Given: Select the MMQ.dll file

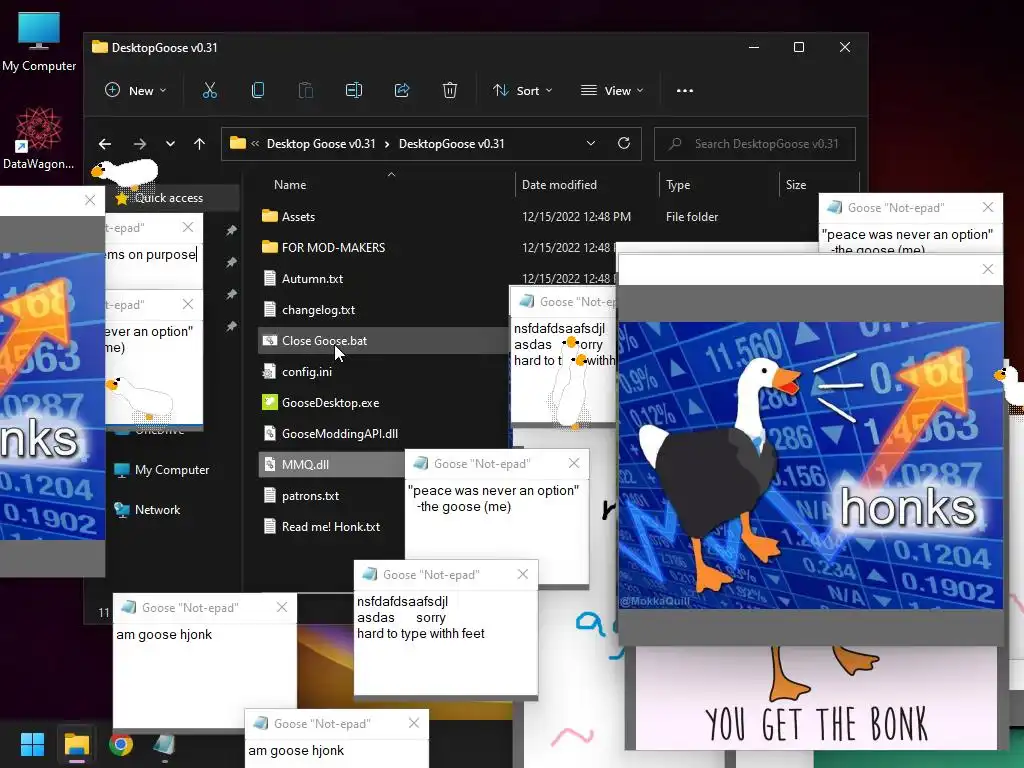Looking at the screenshot, I should pyautogui.click(x=305, y=465).
